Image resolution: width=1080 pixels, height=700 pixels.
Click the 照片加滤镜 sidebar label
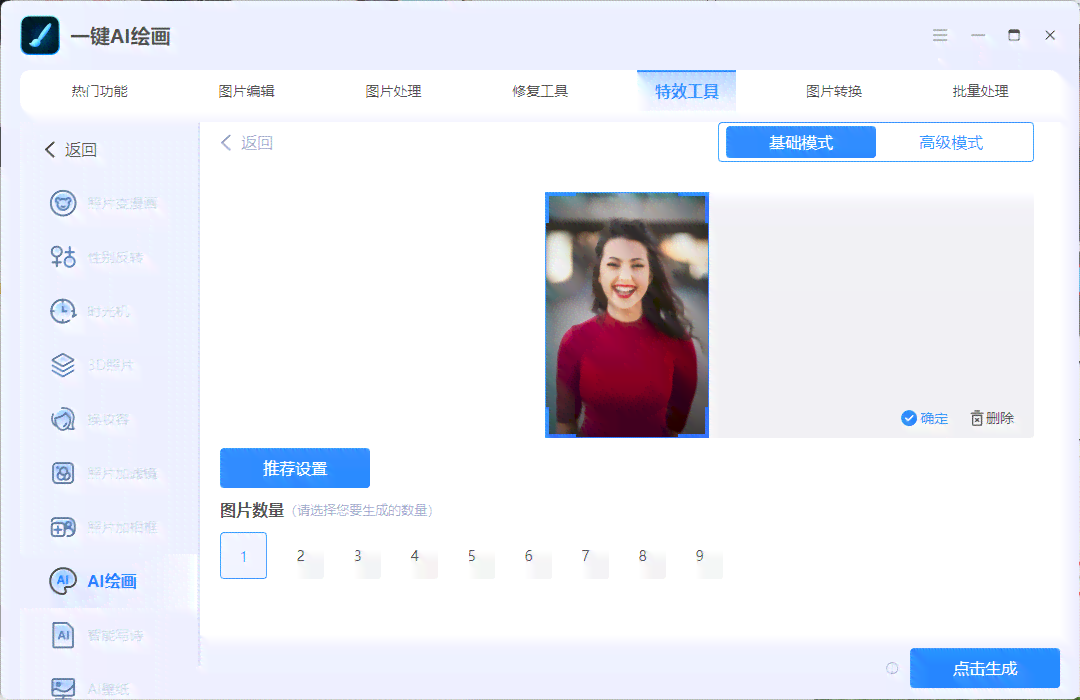point(123,473)
